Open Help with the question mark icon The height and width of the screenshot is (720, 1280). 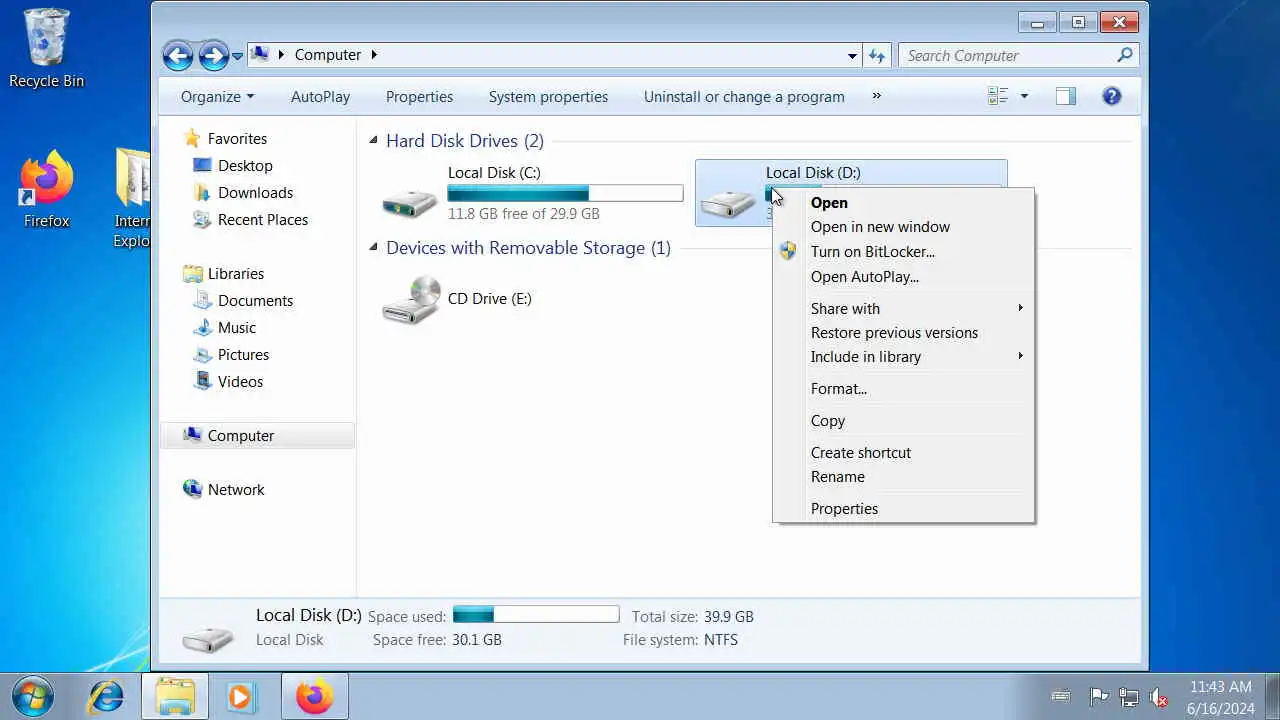pos(1111,96)
